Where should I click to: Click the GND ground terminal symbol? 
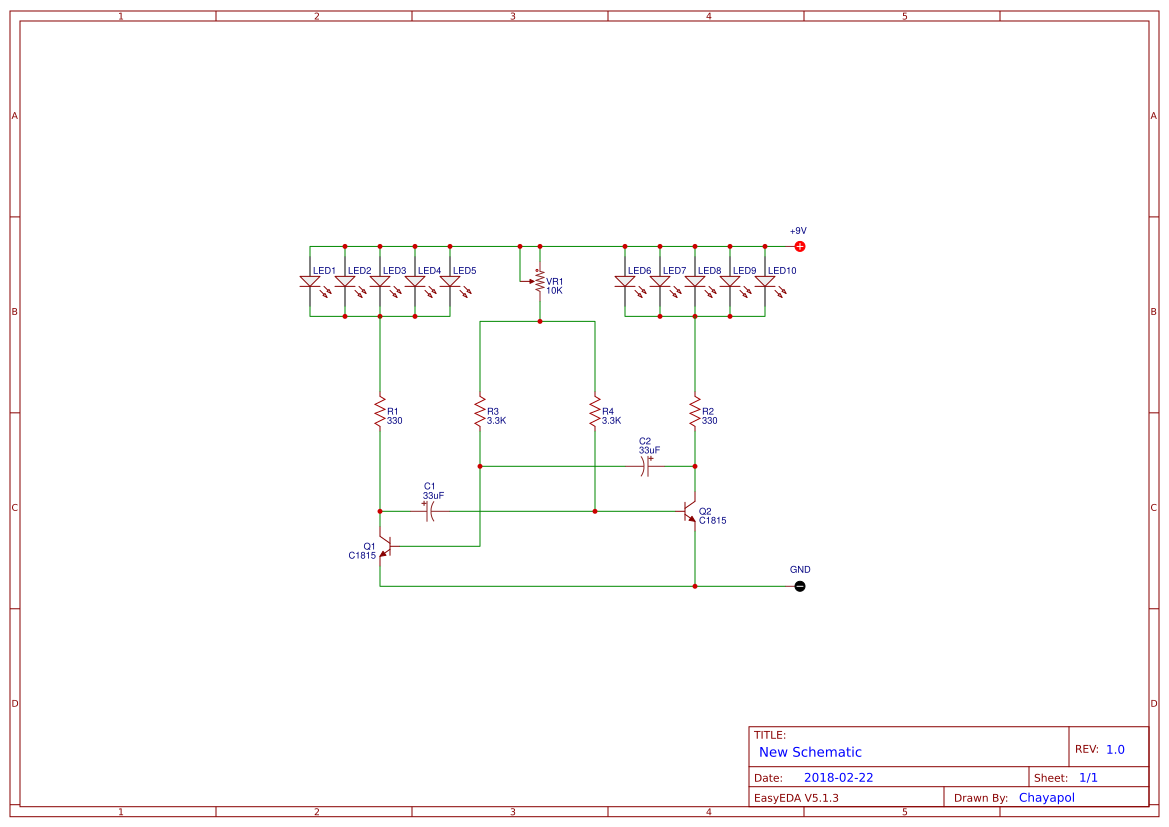pos(799,586)
